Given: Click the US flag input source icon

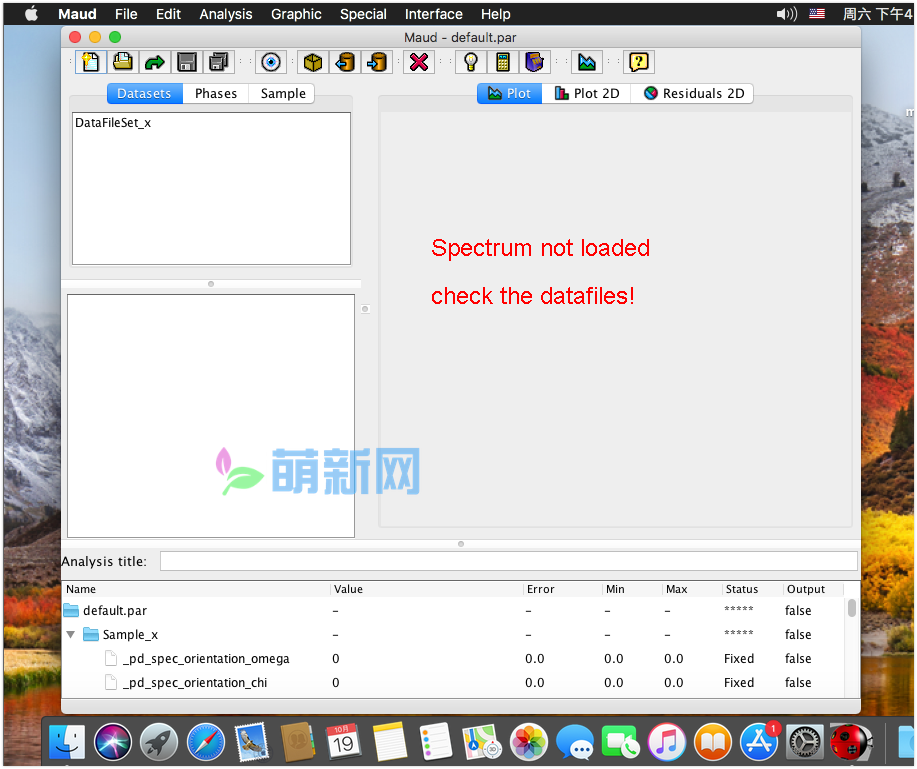Looking at the screenshot, I should pyautogui.click(x=817, y=13).
